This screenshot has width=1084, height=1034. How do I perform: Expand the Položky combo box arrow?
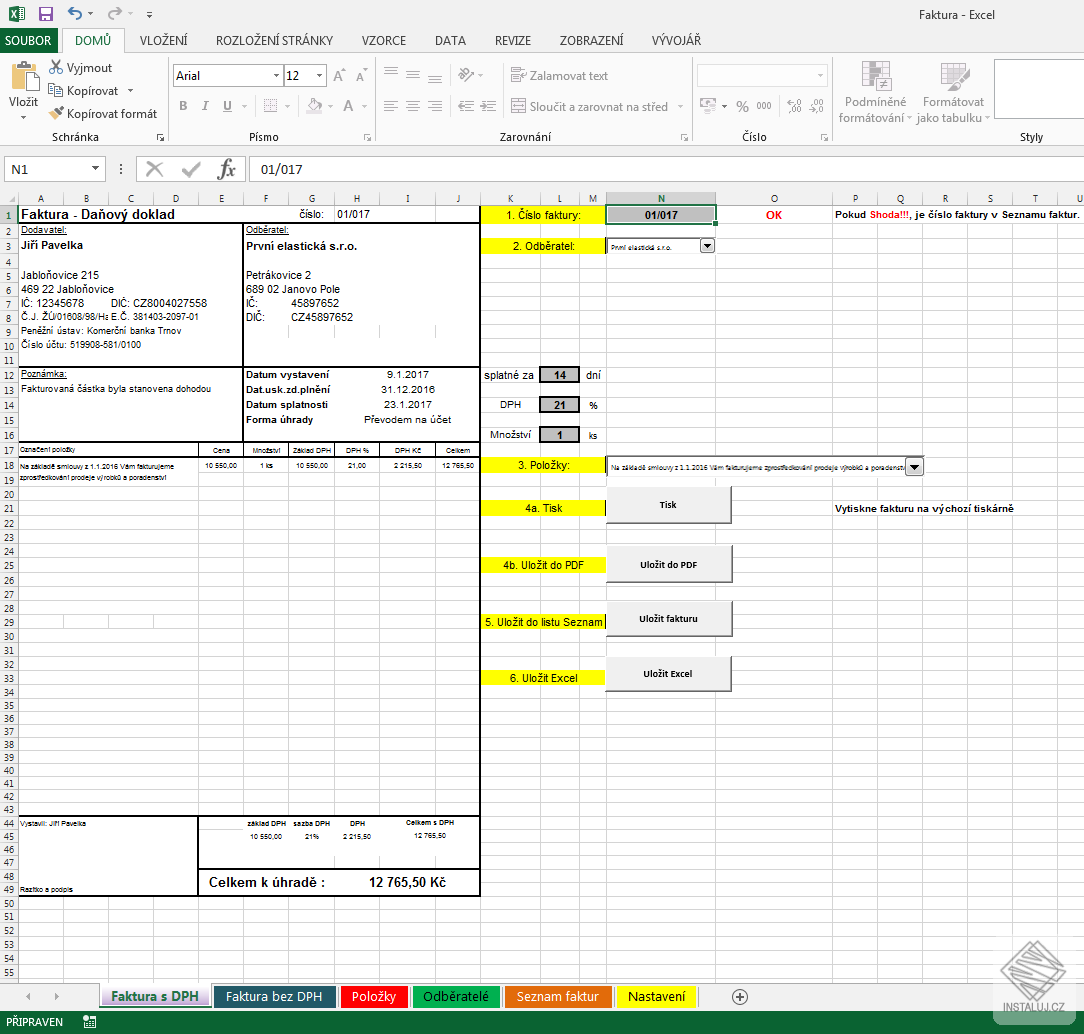click(x=914, y=466)
